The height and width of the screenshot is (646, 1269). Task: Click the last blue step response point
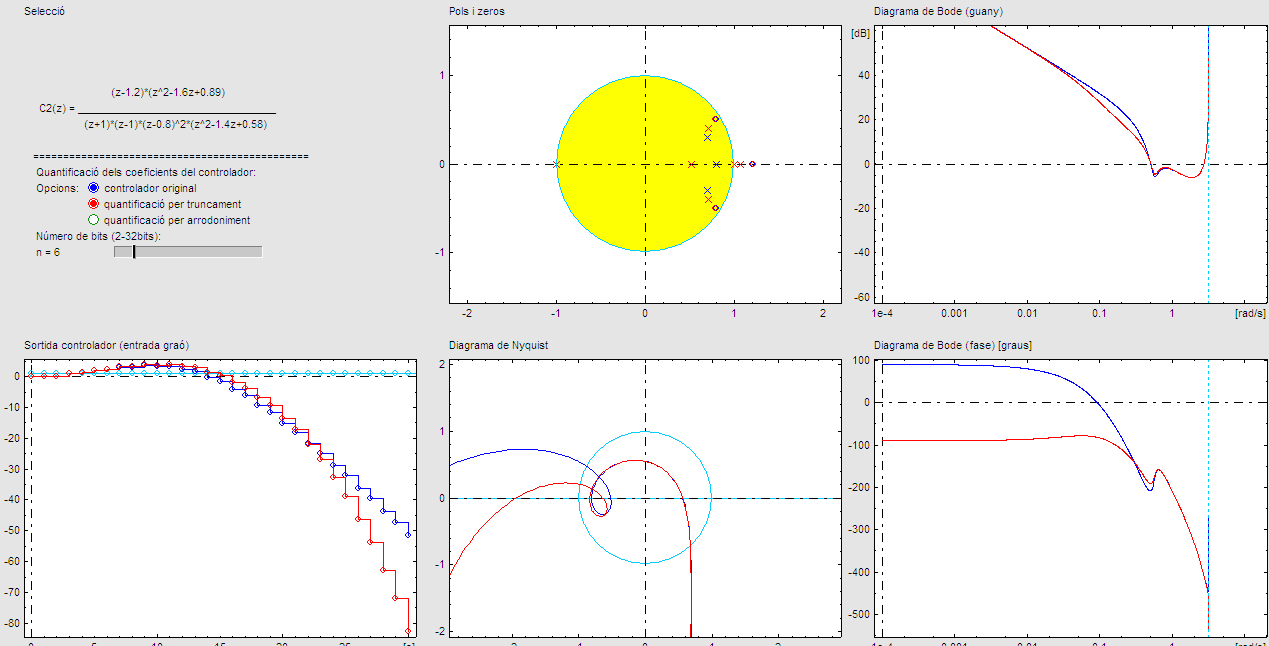click(408, 535)
